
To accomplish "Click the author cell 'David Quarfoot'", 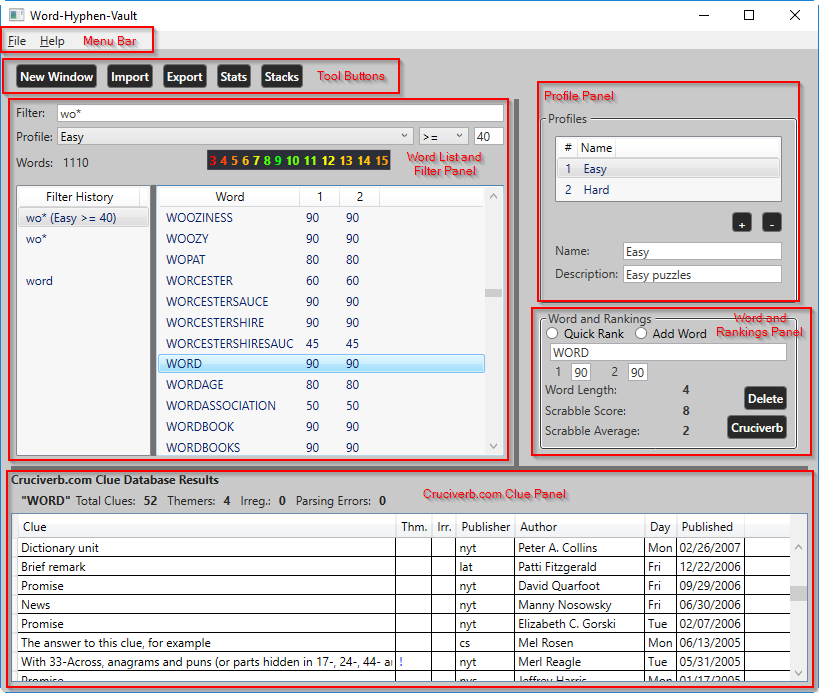I will click(579, 586).
